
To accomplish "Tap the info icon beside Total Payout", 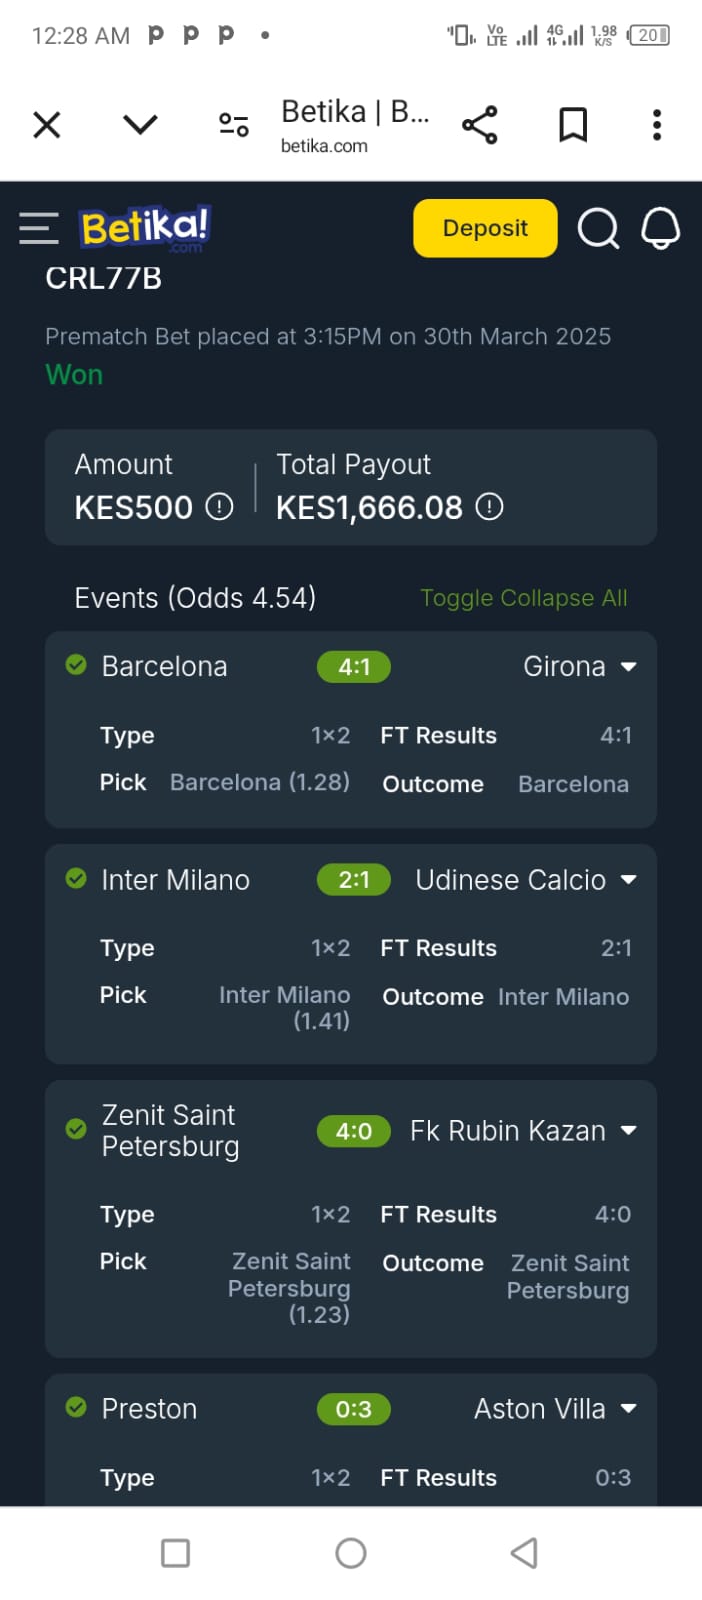I will [489, 508].
